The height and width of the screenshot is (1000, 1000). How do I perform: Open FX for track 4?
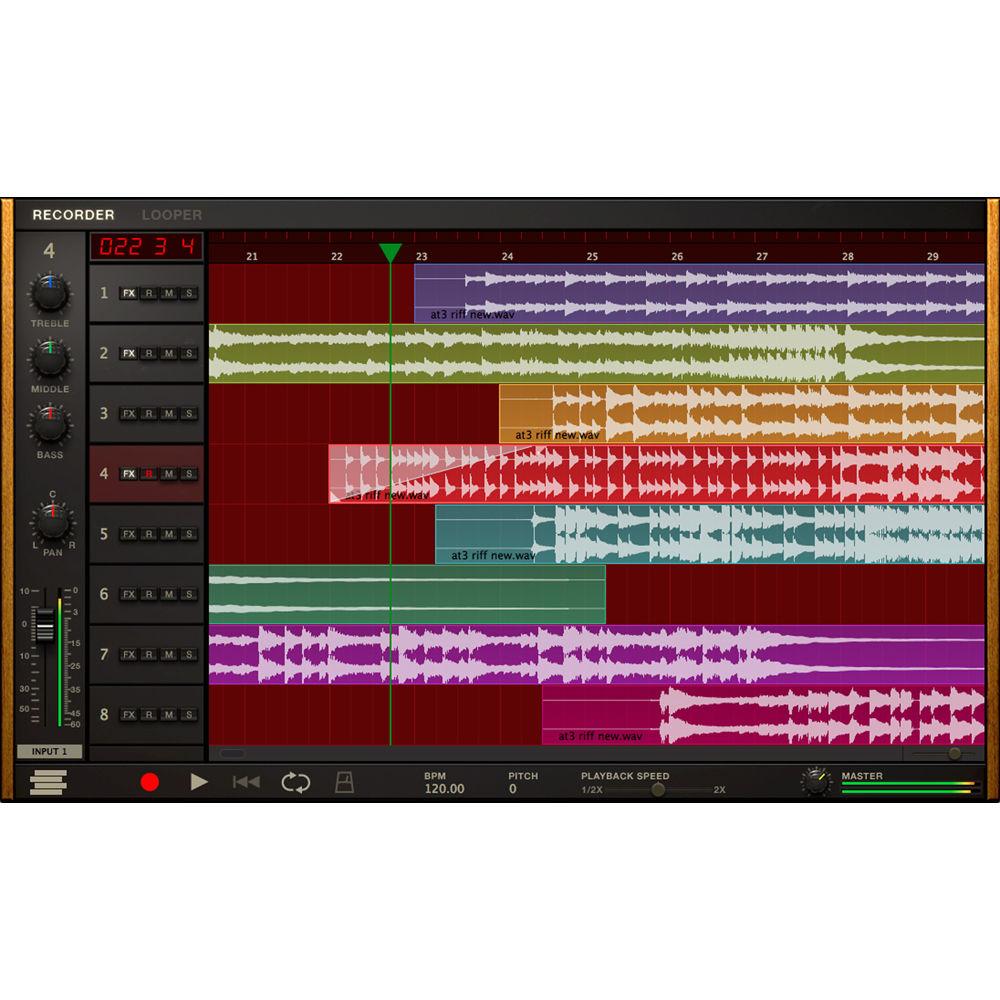click(129, 473)
